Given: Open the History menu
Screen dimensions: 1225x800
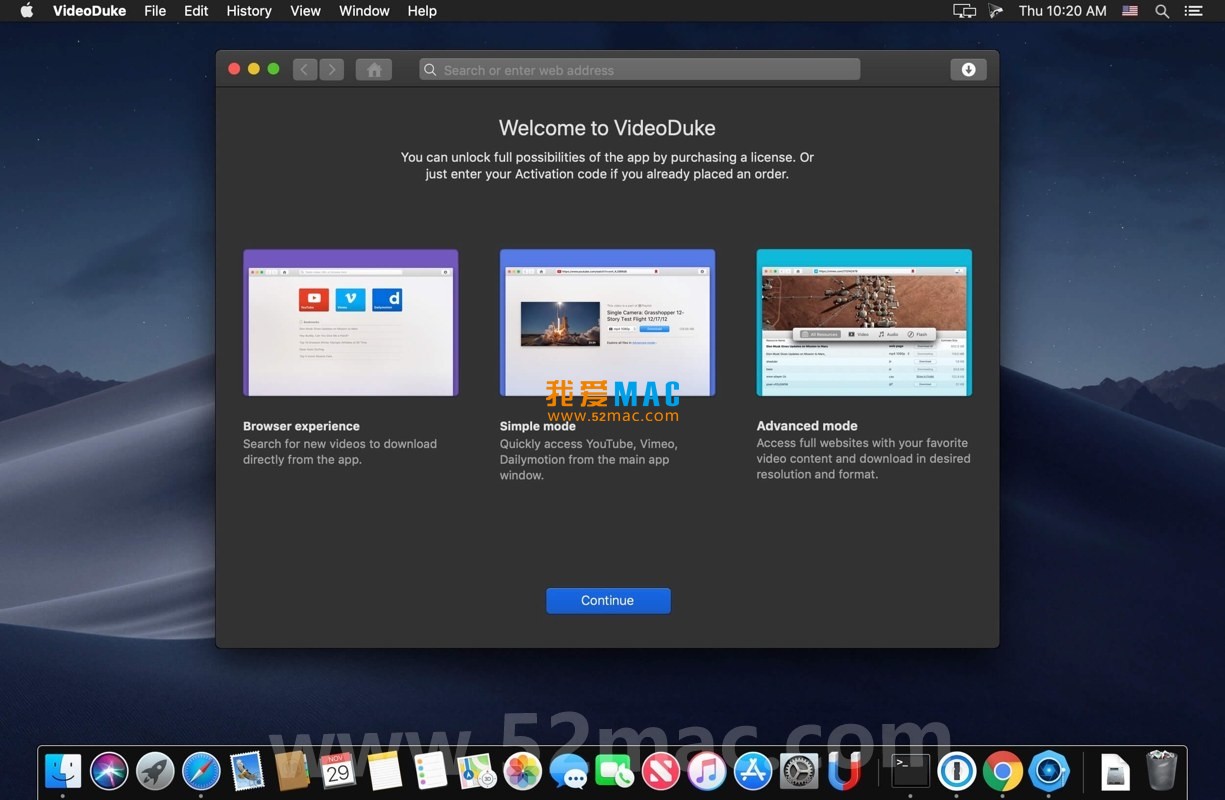Looking at the screenshot, I should [248, 11].
